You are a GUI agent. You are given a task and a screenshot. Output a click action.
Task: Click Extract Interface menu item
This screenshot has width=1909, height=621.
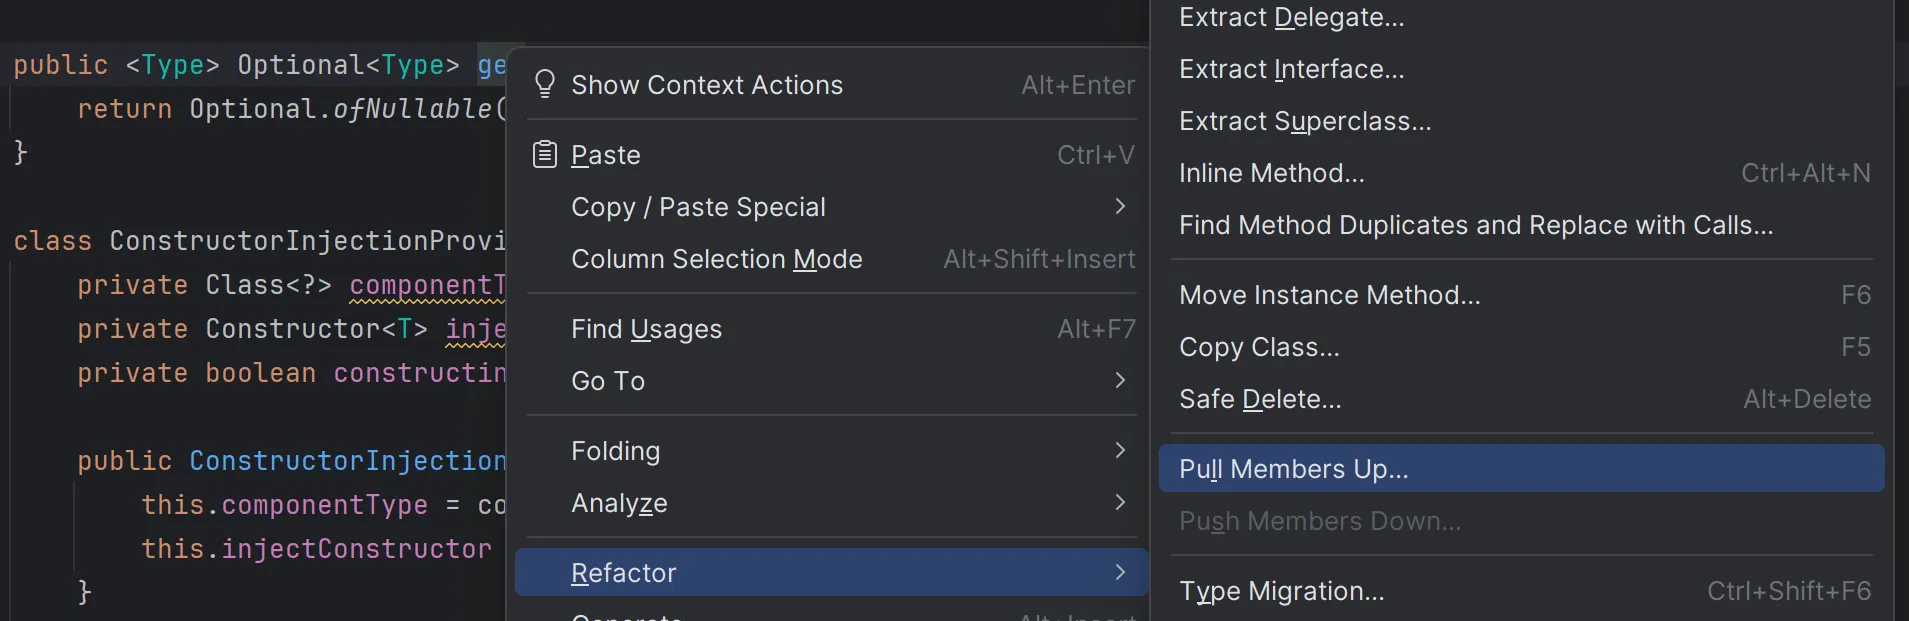point(1291,69)
